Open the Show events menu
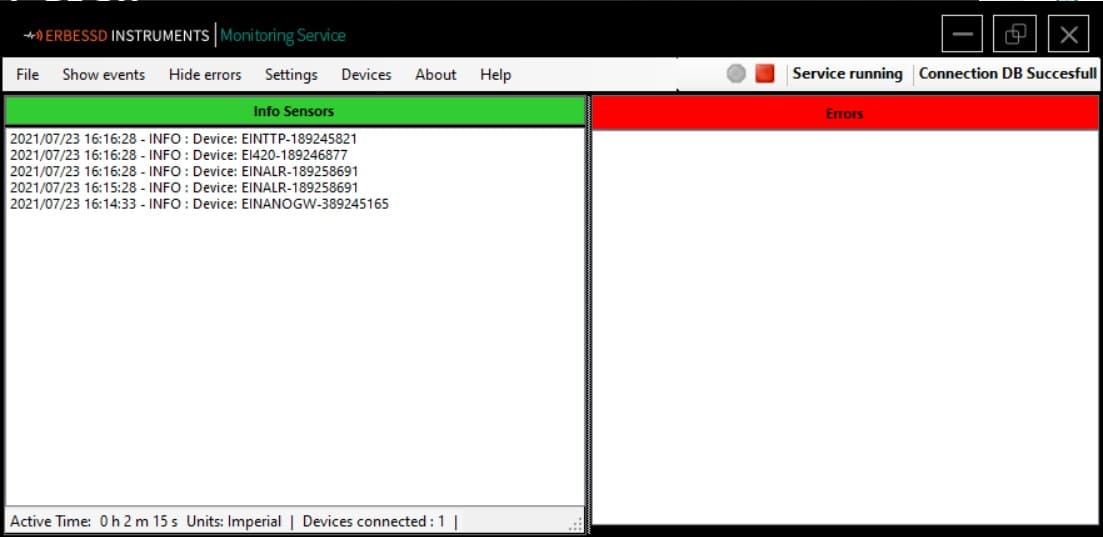This screenshot has width=1103, height=537. [103, 75]
